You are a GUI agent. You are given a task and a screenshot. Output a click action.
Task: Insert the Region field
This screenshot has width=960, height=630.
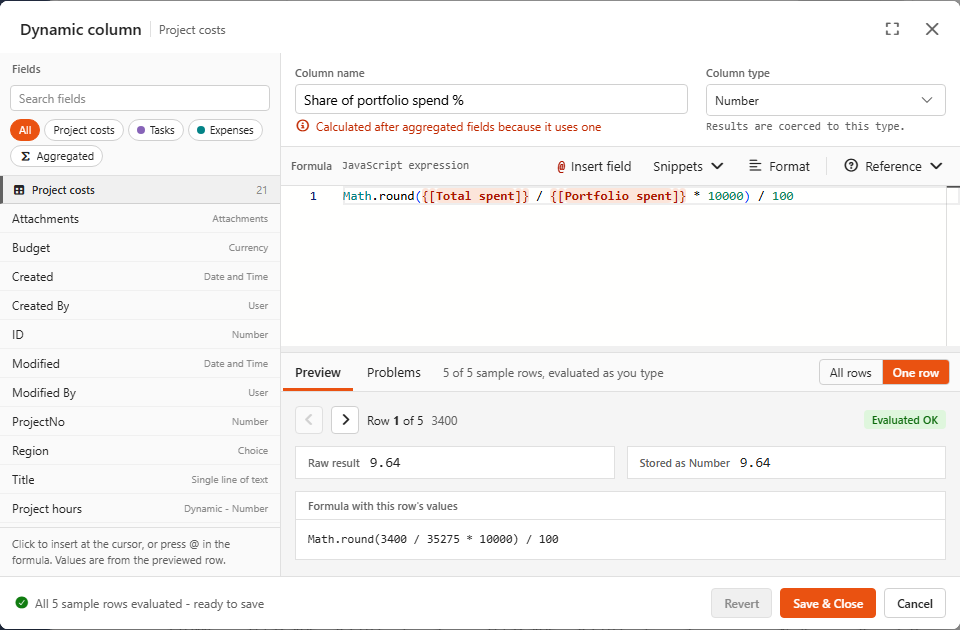tap(140, 450)
